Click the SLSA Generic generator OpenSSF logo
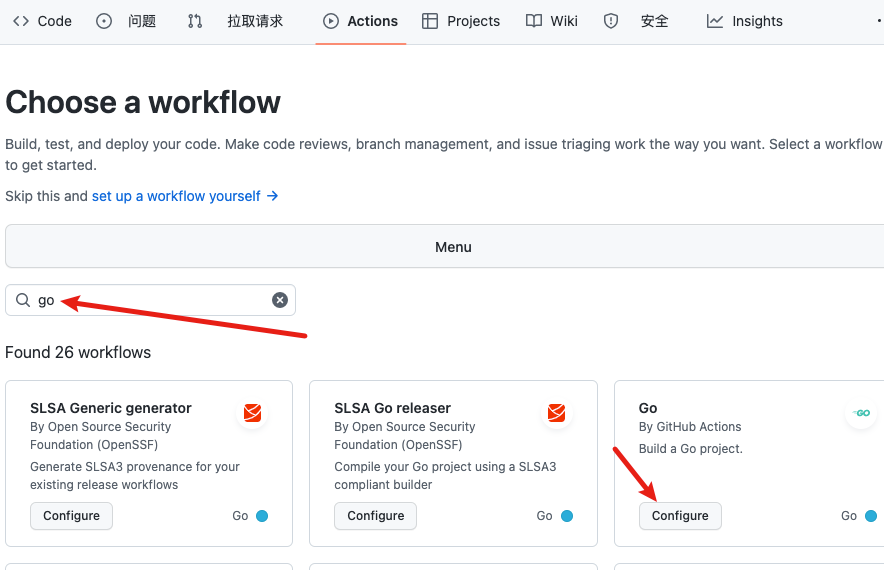Screen dimensions: 884x570 click(253, 413)
